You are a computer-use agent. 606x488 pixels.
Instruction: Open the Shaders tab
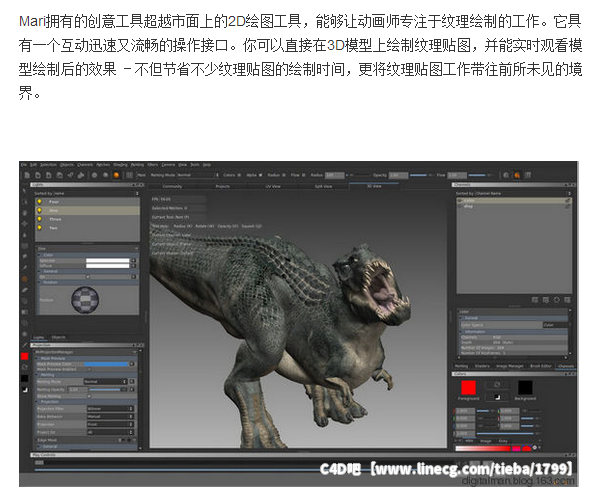pos(482,366)
